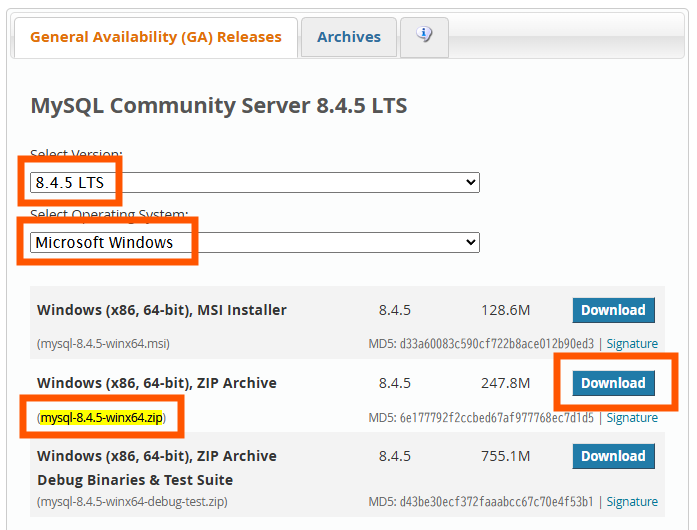Click the Windows MSI Installer title text
This screenshot has height=530, width=697.
coord(162,310)
